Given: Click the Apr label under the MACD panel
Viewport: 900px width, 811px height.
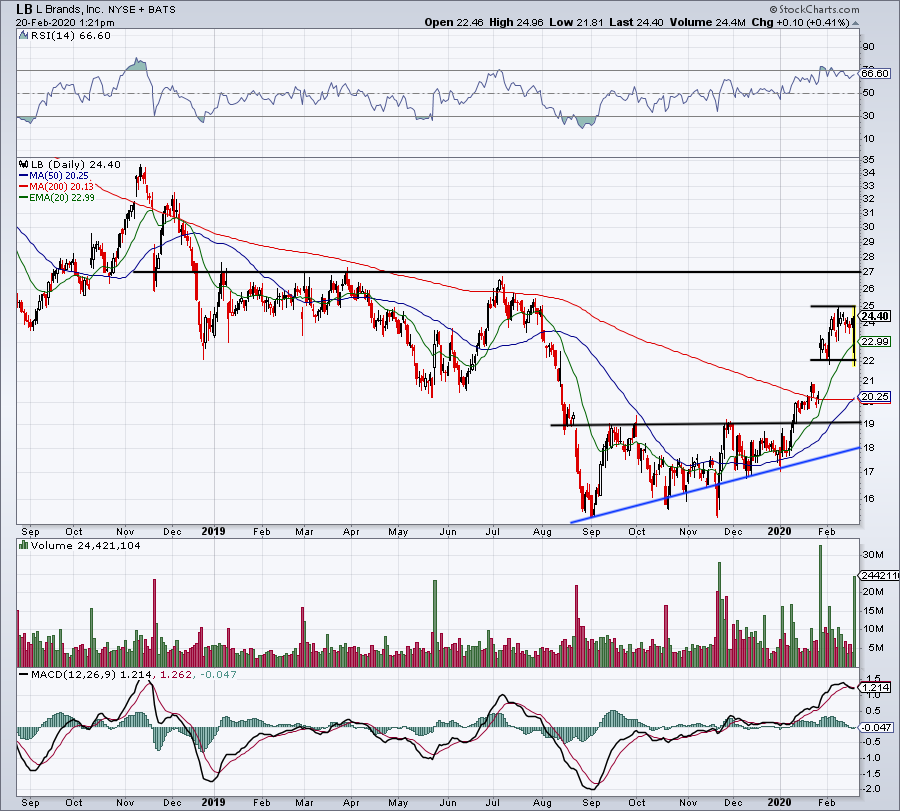Looking at the screenshot, I should (x=351, y=802).
